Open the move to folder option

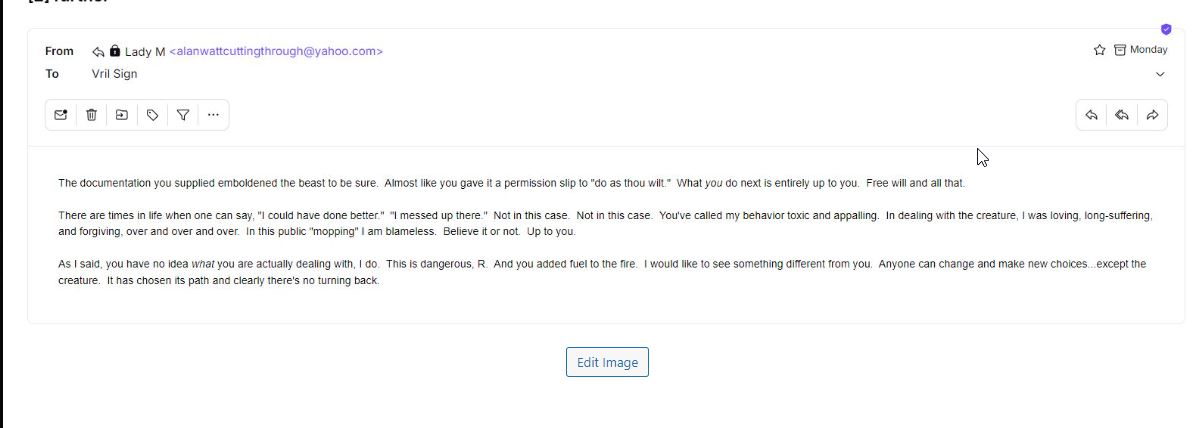pyautogui.click(x=122, y=115)
